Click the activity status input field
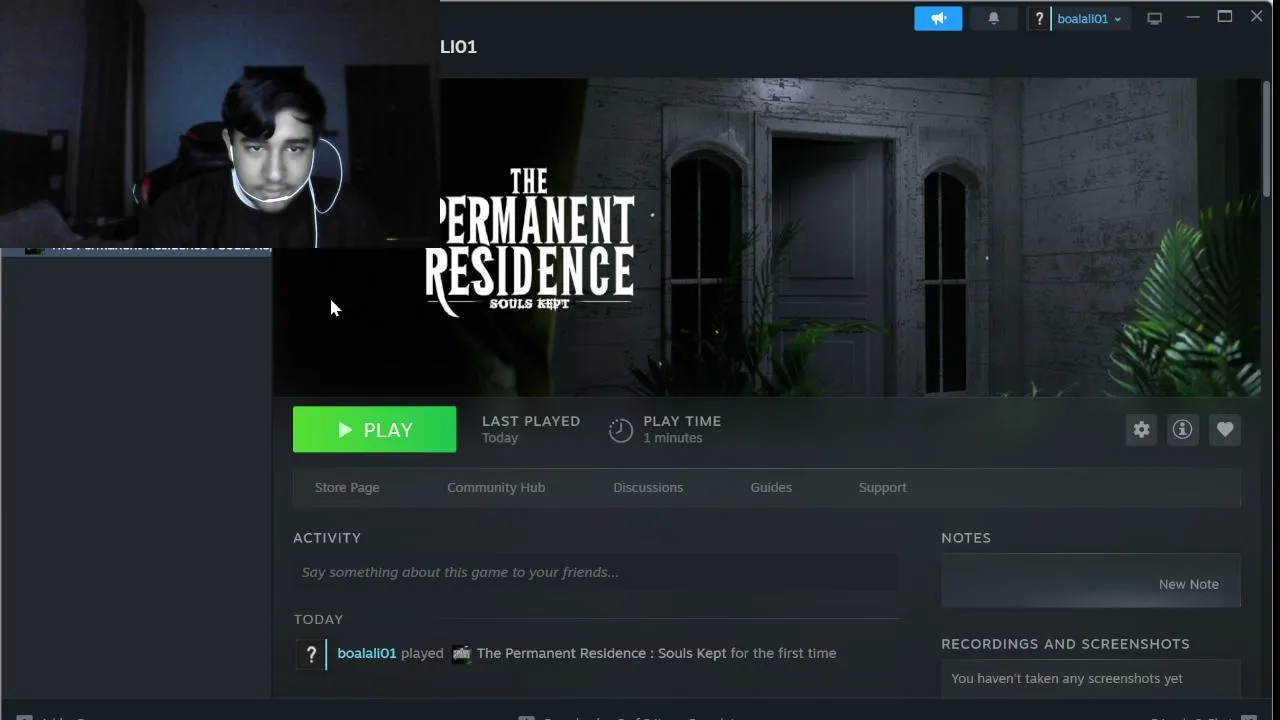 (596, 572)
